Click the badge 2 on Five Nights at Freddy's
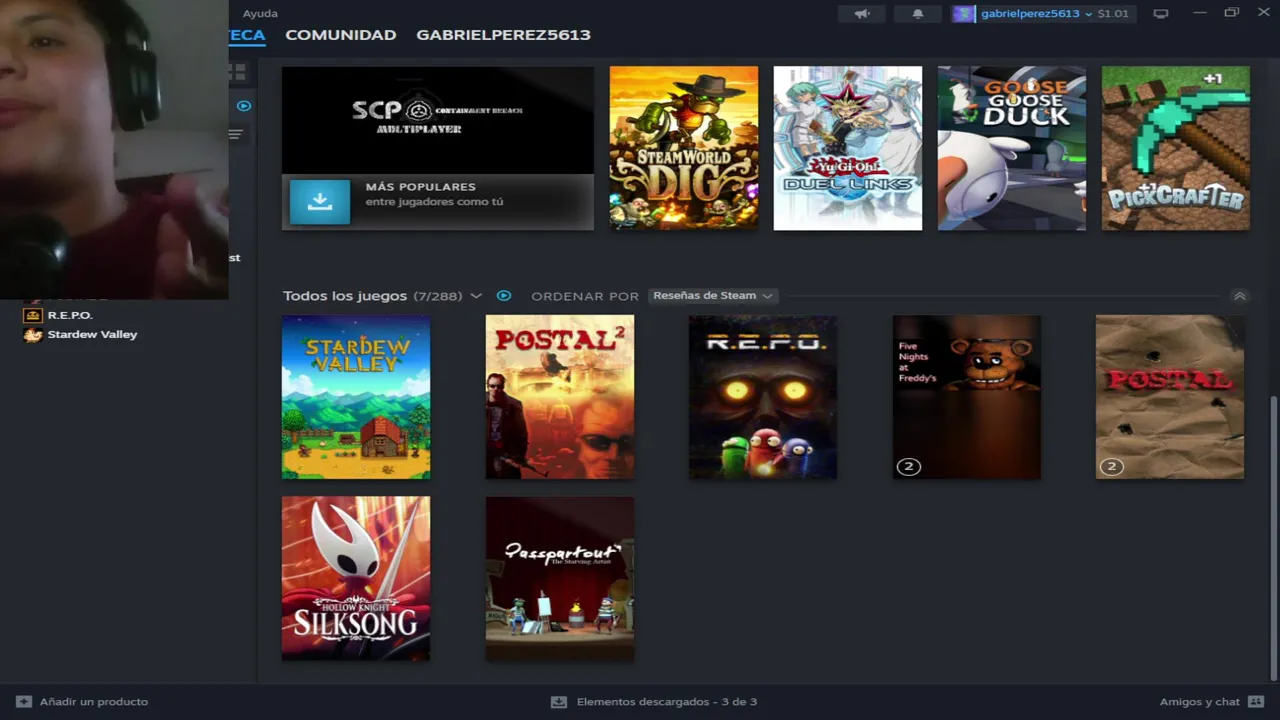Viewport: 1280px width, 720px height. tap(908, 466)
